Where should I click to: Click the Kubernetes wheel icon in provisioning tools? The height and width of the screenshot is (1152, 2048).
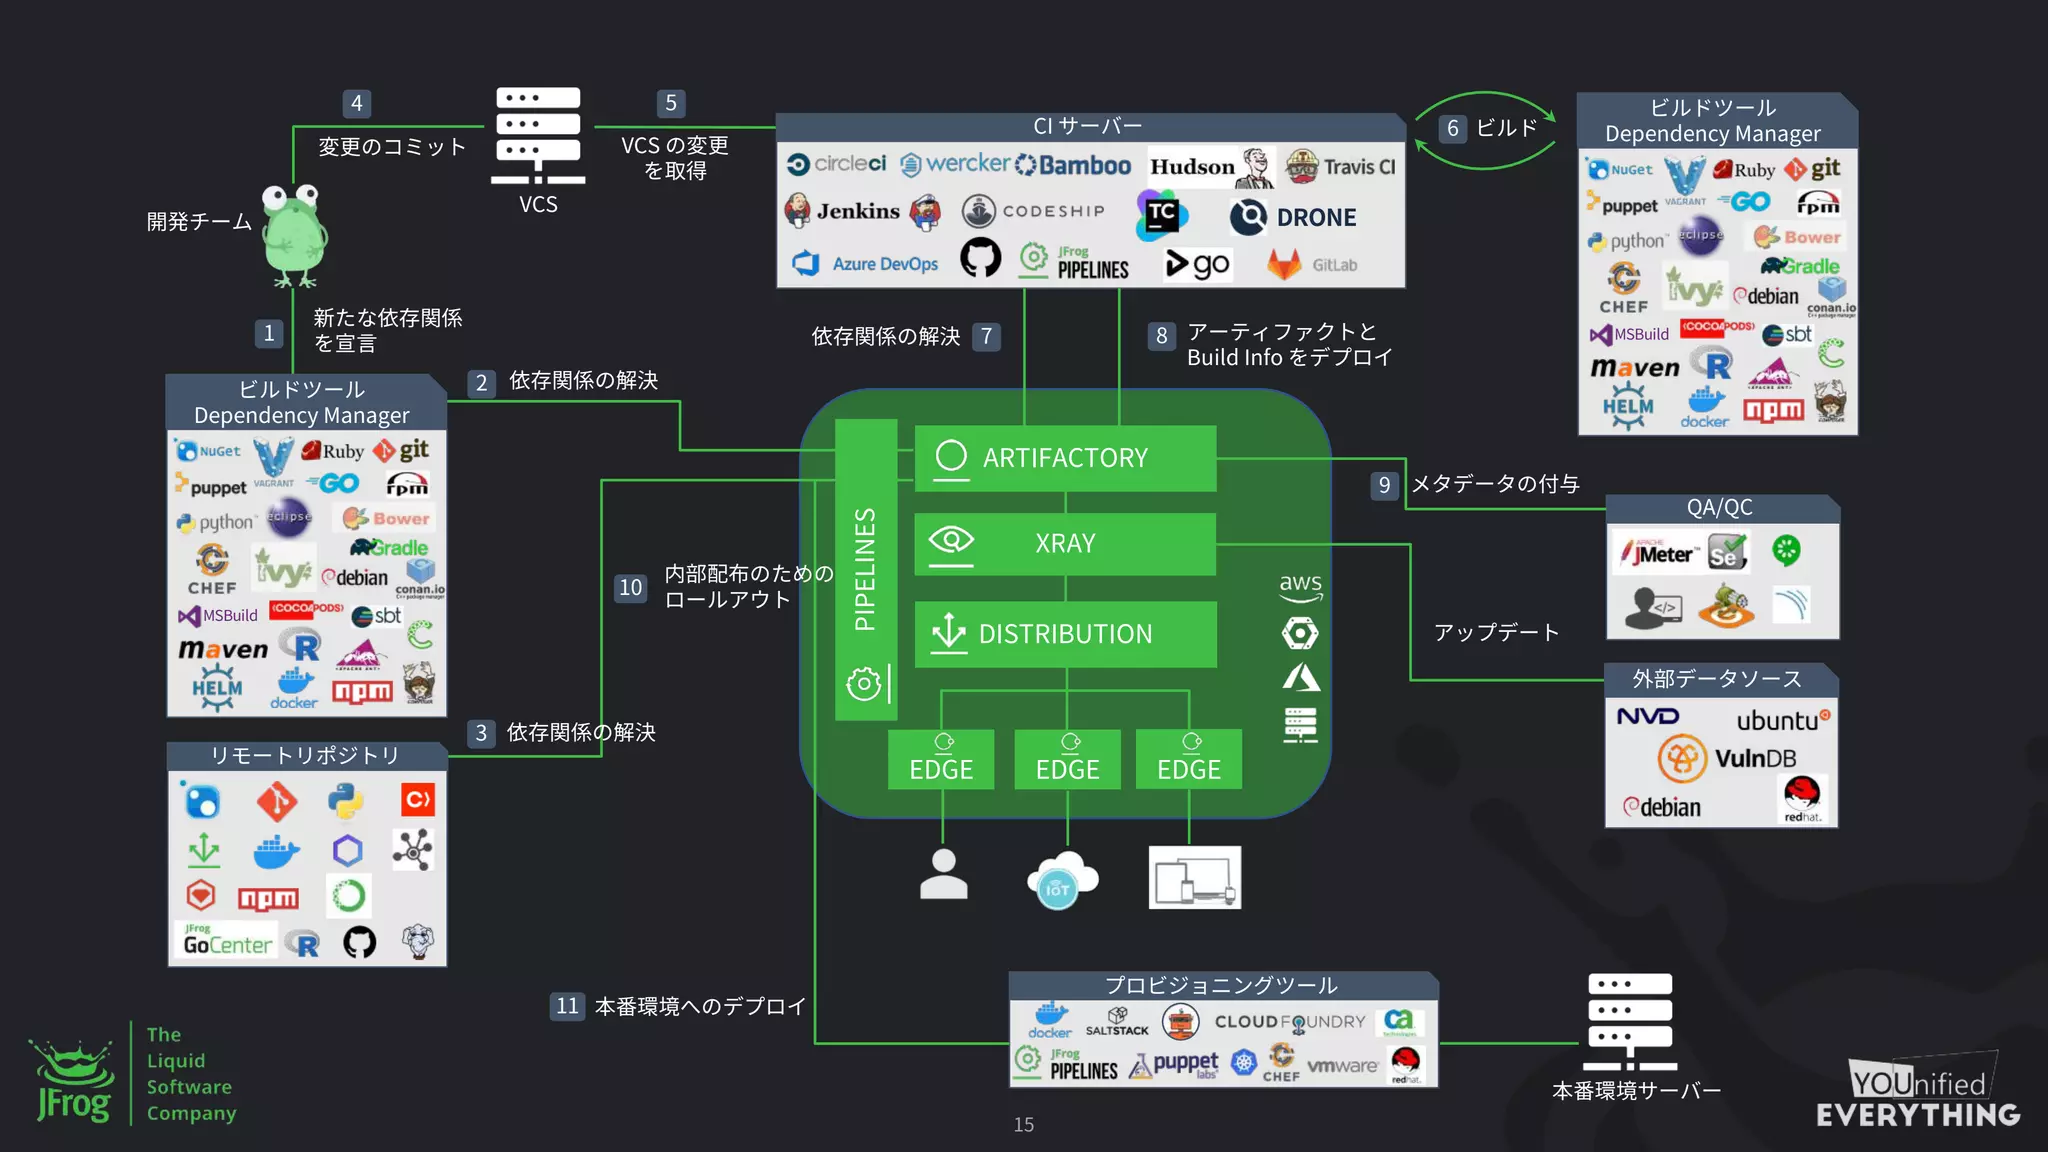pyautogui.click(x=1243, y=1063)
